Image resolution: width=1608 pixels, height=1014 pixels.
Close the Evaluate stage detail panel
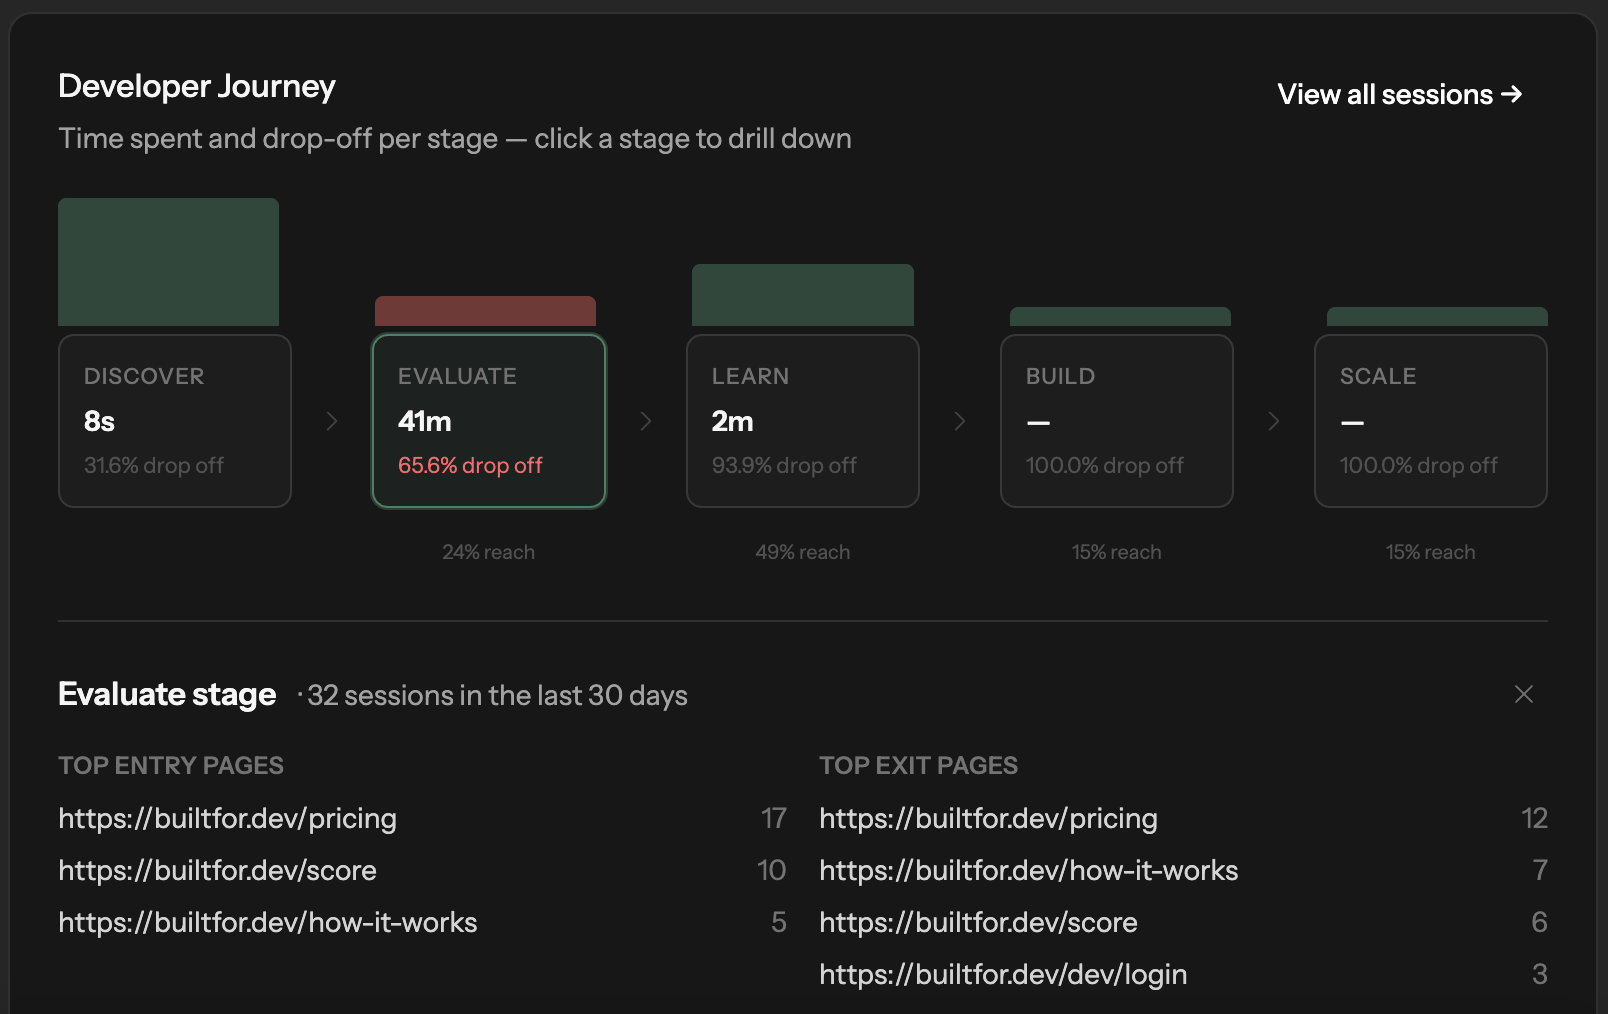click(1523, 694)
